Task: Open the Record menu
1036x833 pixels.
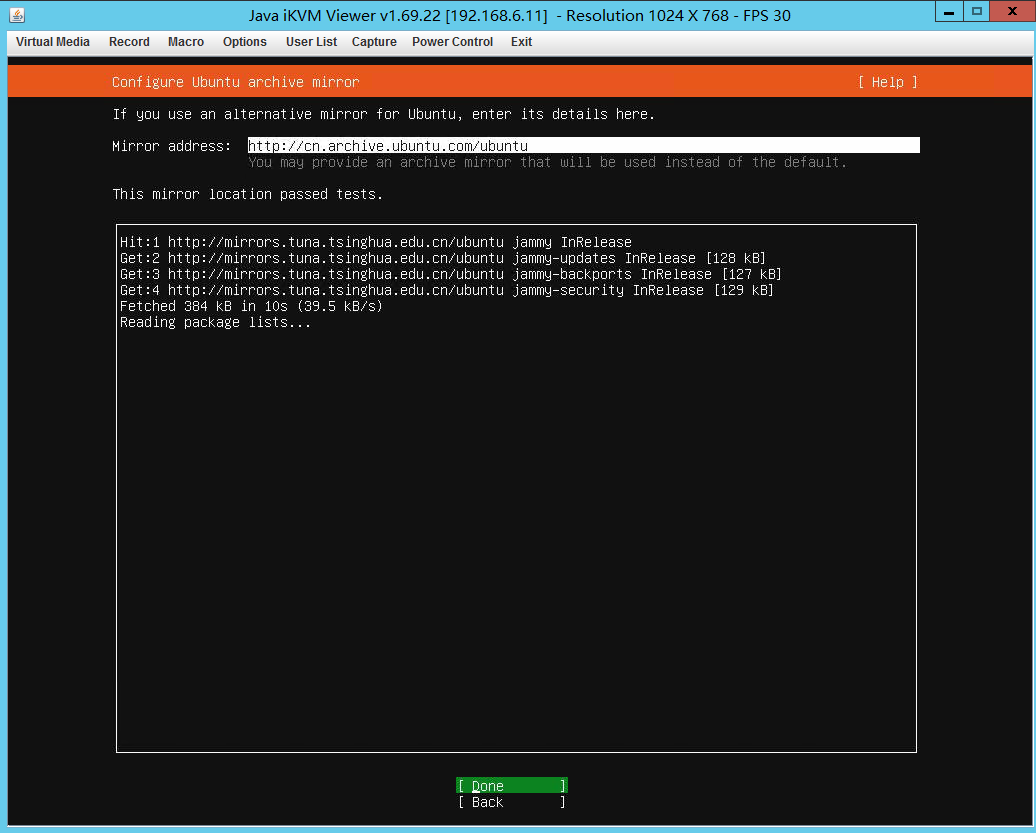Action: tap(130, 42)
